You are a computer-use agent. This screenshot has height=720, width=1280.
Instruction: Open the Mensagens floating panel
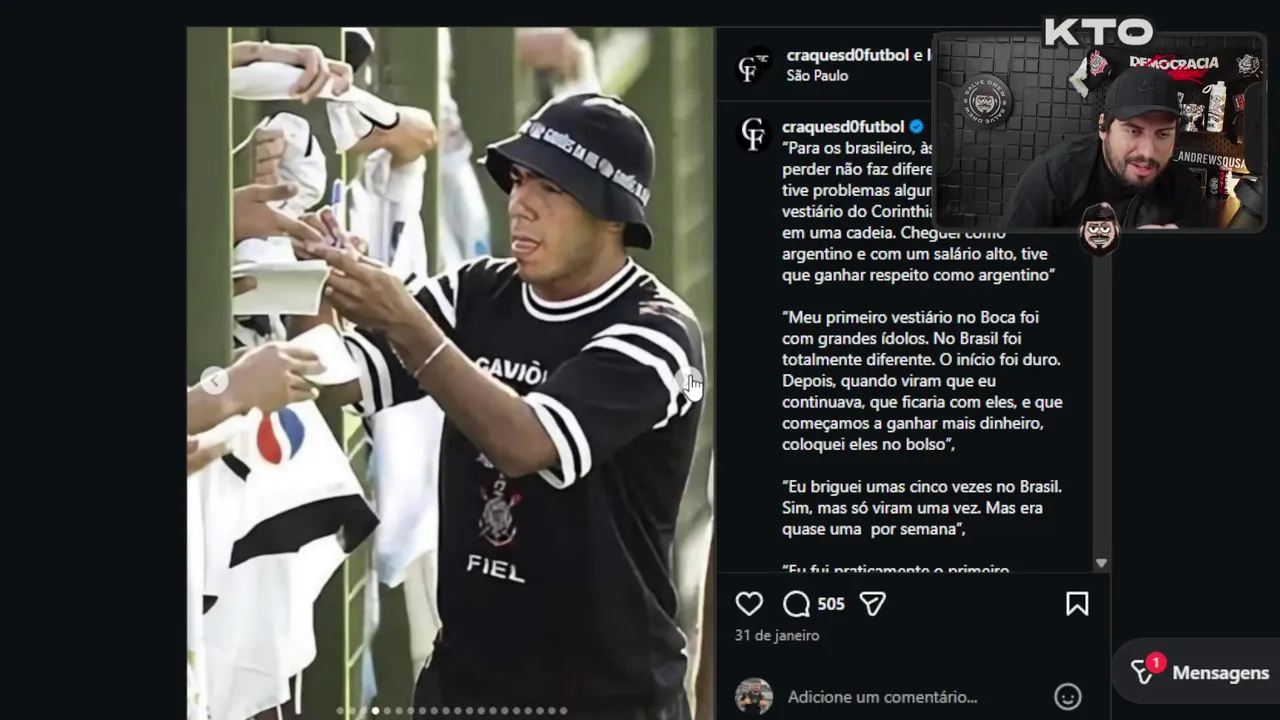pos(1197,673)
